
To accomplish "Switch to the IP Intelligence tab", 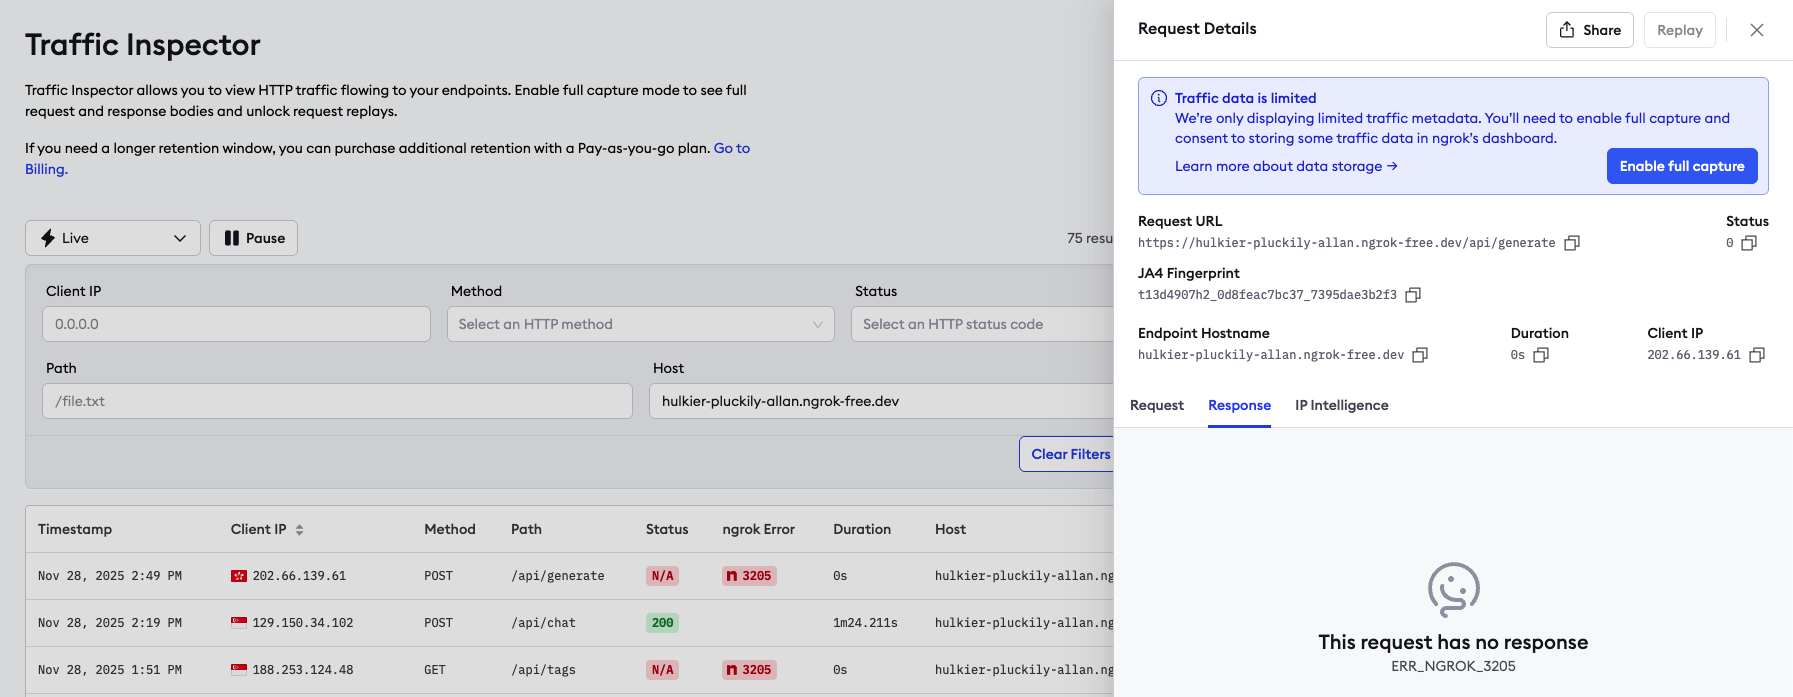I will [x=1341, y=405].
